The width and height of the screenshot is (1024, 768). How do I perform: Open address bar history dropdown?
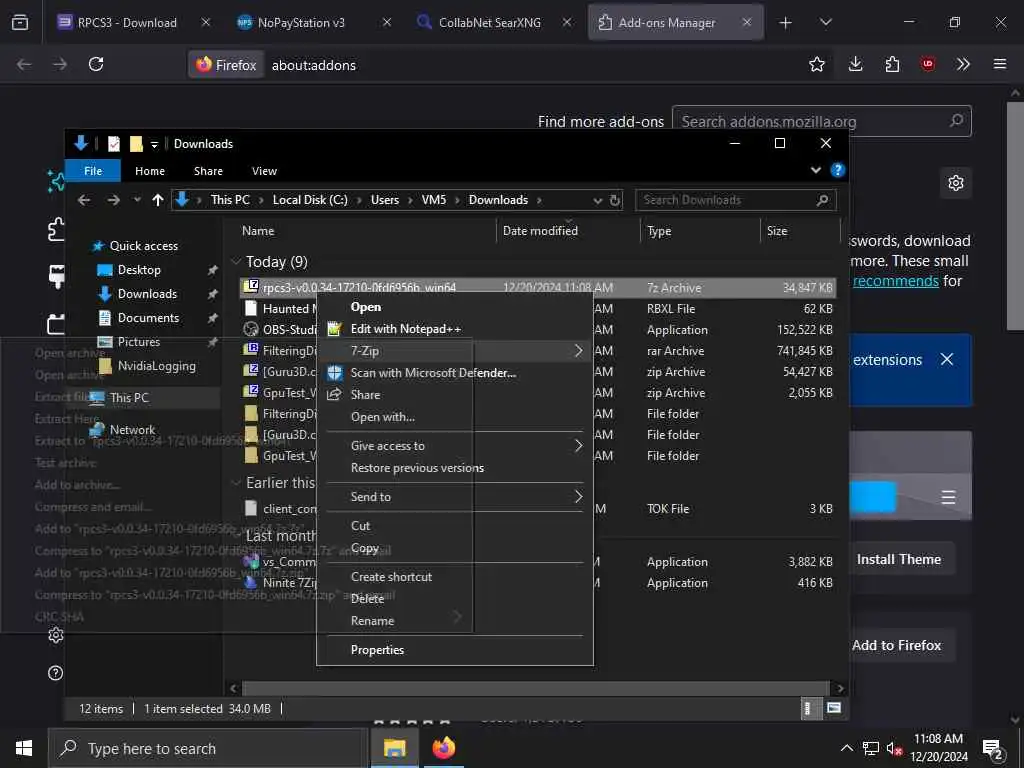point(598,200)
